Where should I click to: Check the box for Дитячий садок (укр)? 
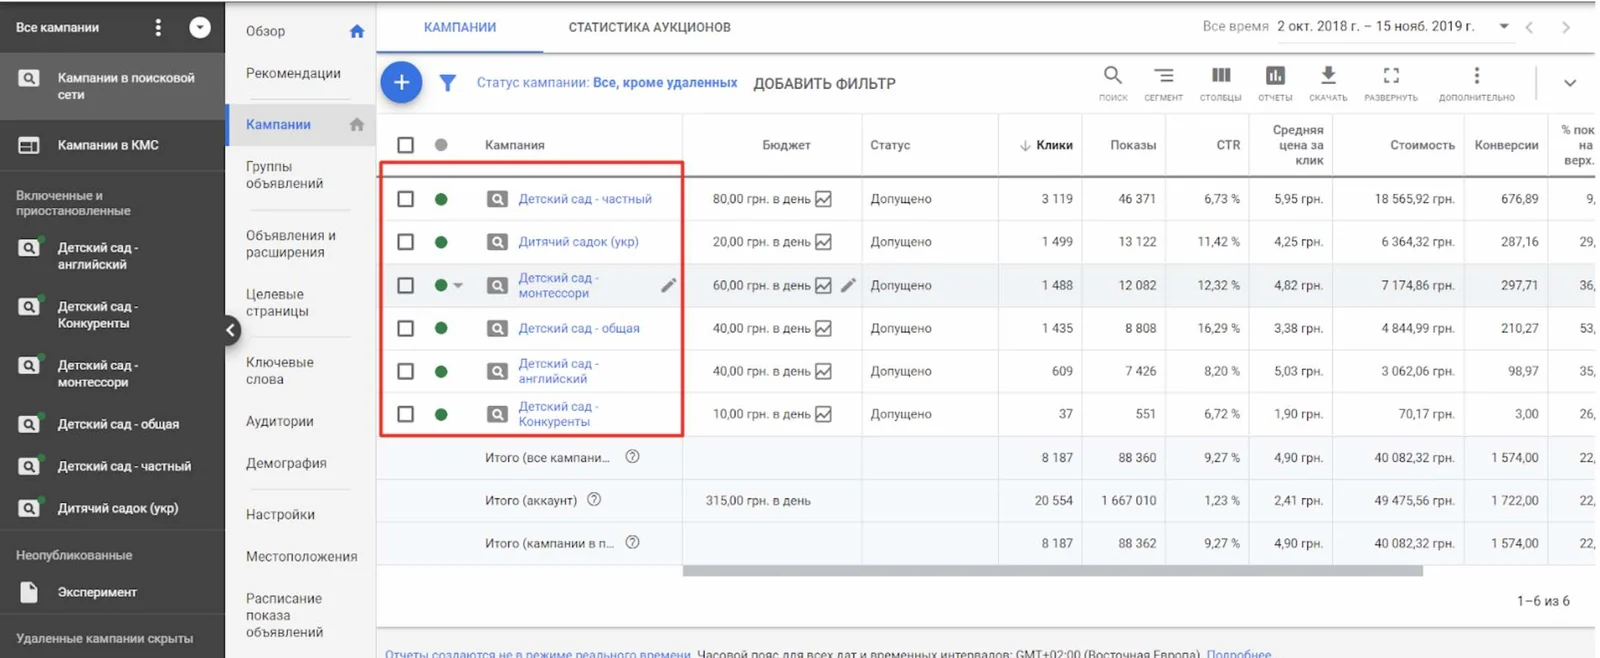pos(405,242)
